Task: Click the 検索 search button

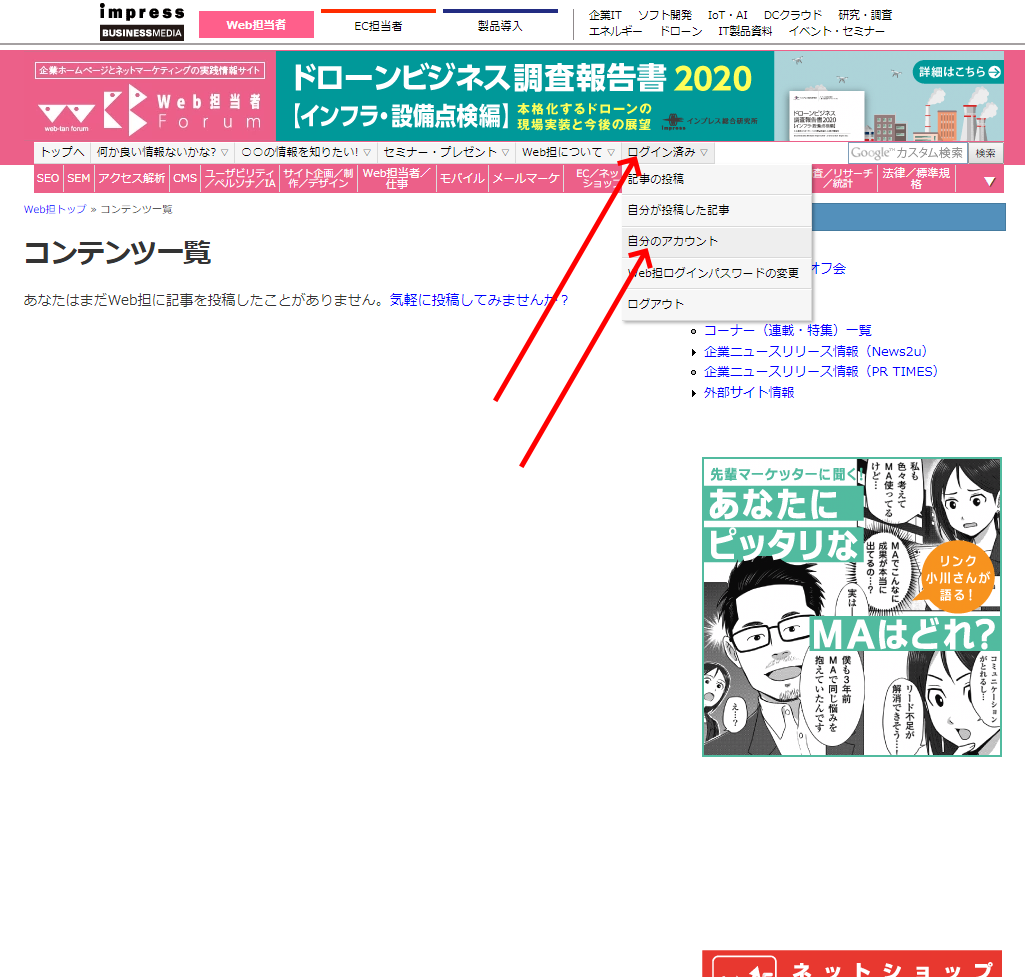Action: tap(985, 153)
